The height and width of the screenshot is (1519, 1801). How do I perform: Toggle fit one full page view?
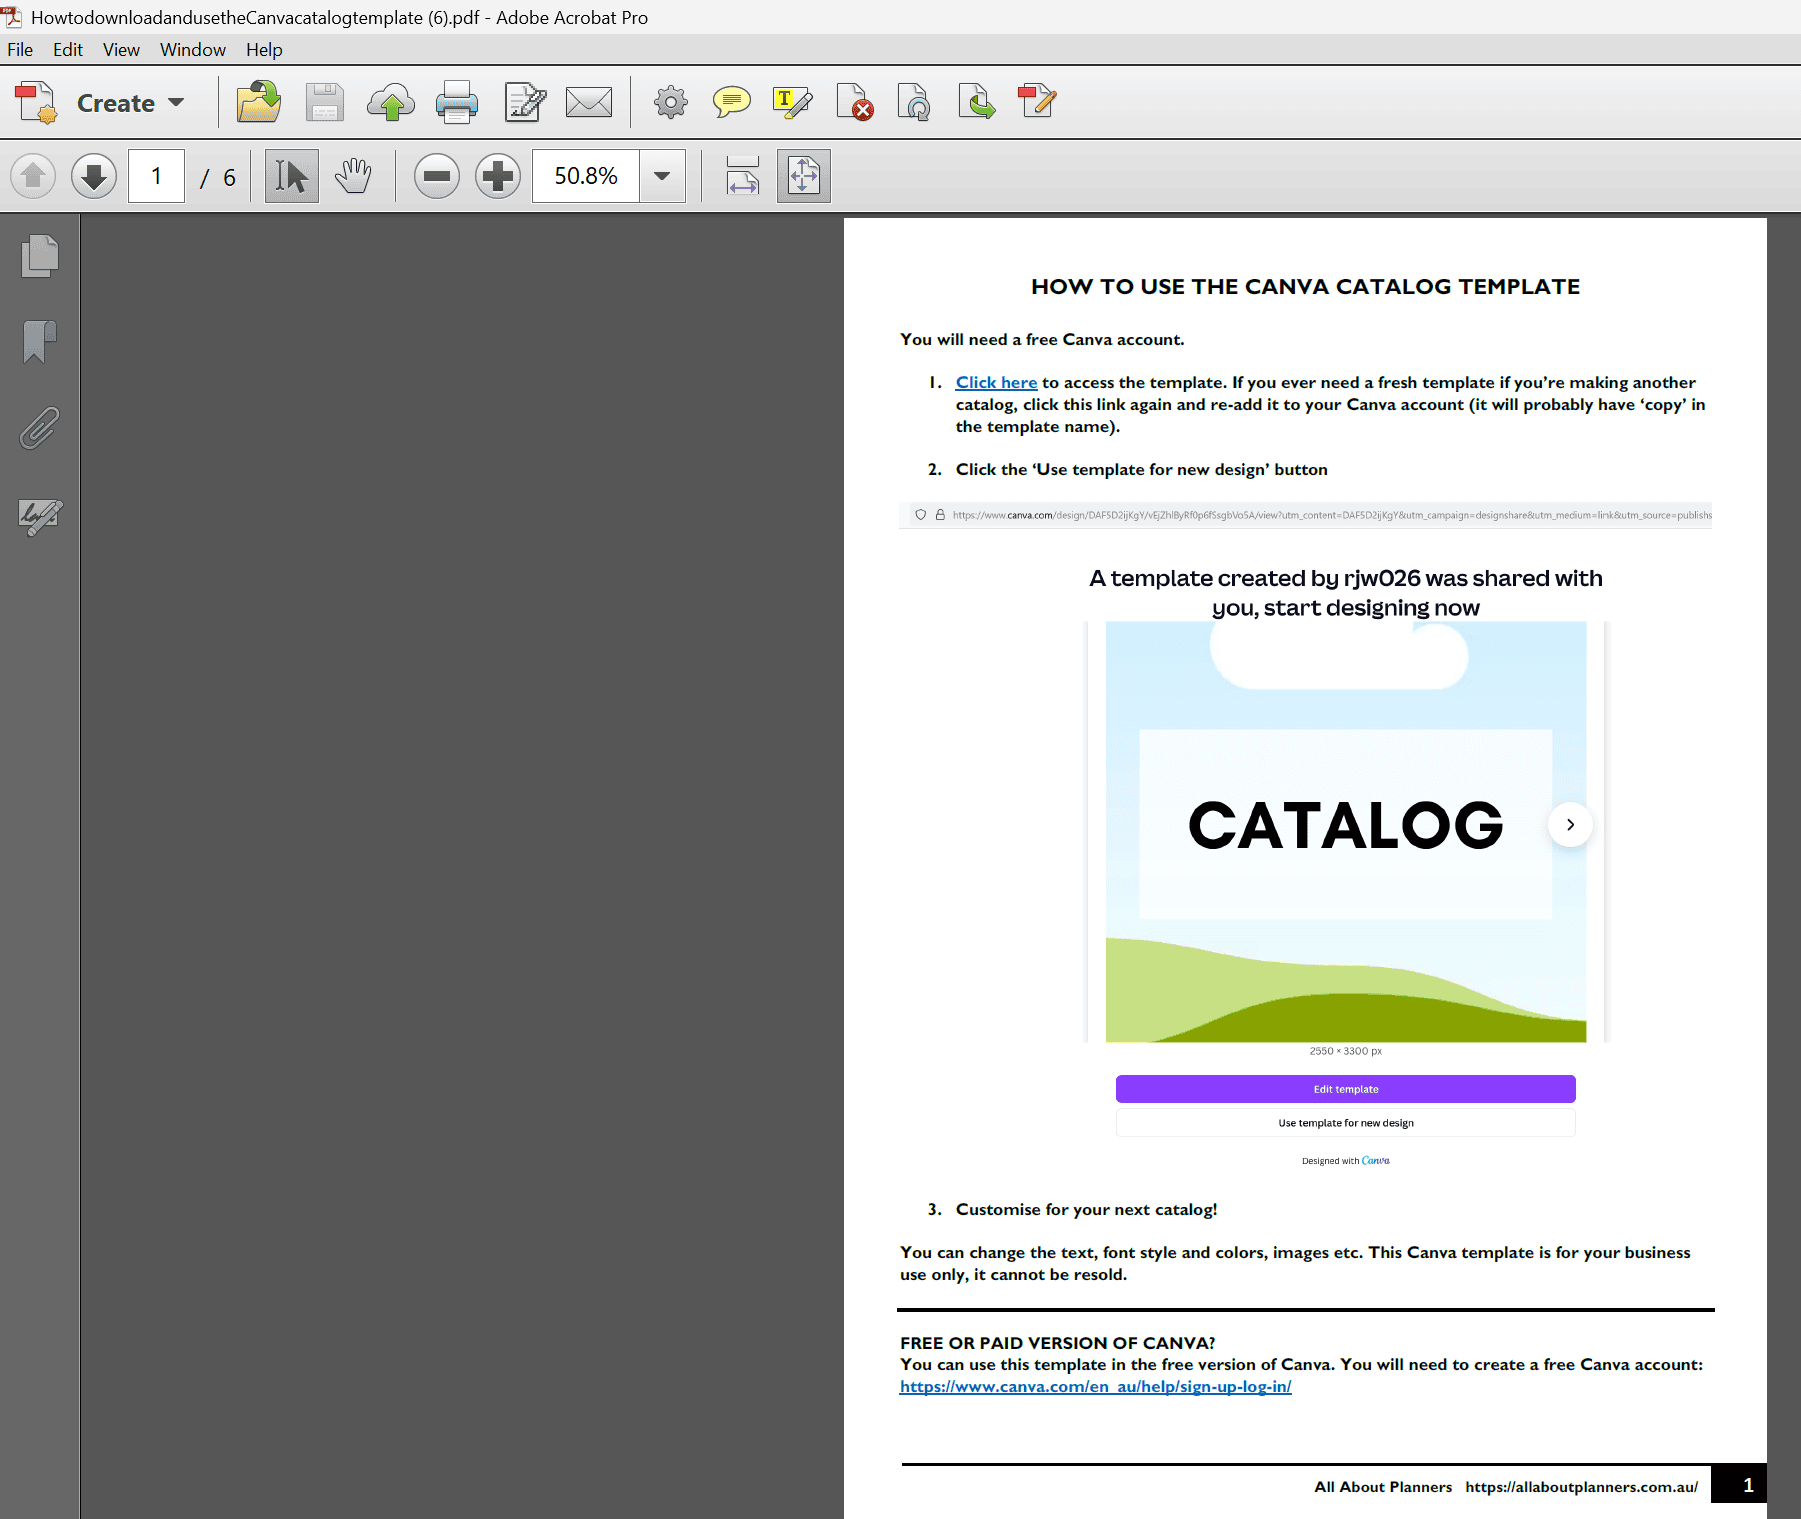[x=804, y=176]
